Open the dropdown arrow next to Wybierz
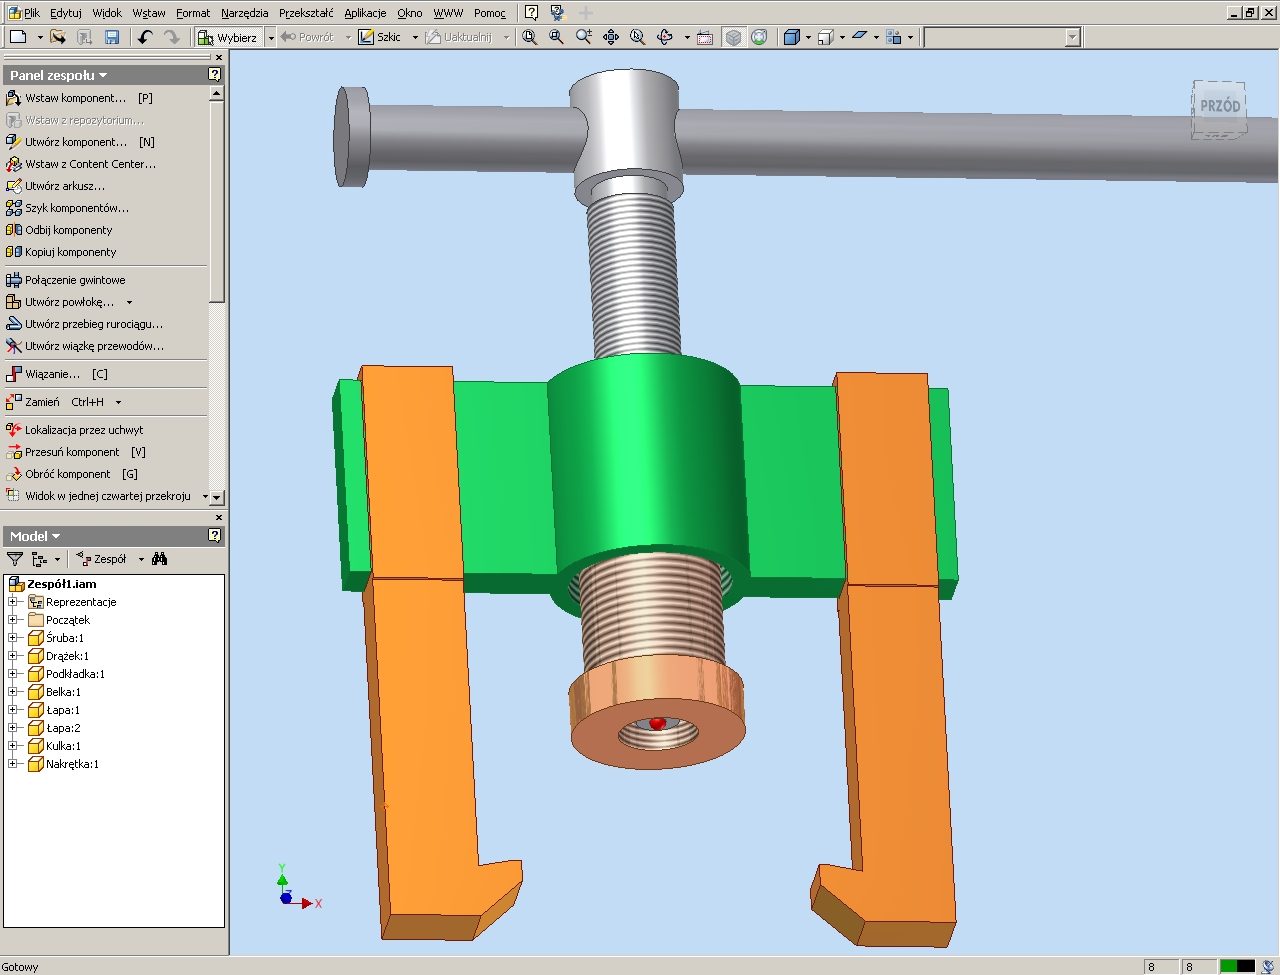The width and height of the screenshot is (1280, 975). pyautogui.click(x=271, y=38)
